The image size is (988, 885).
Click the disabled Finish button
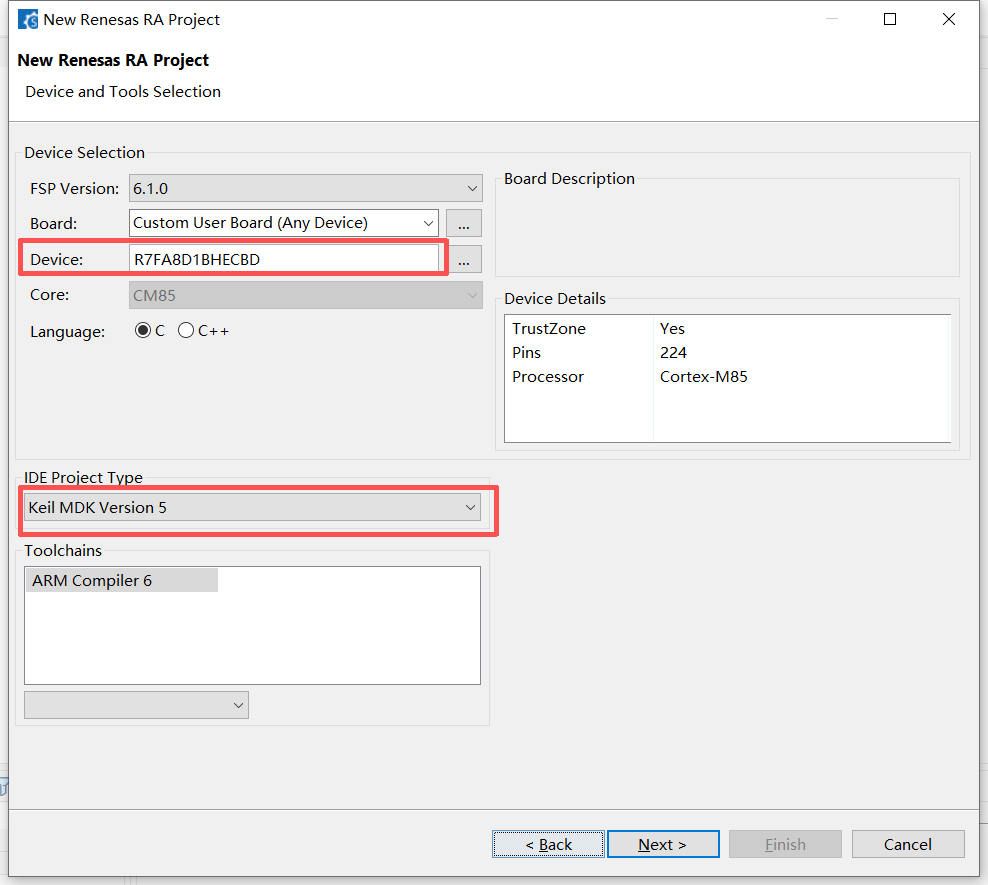tap(785, 844)
